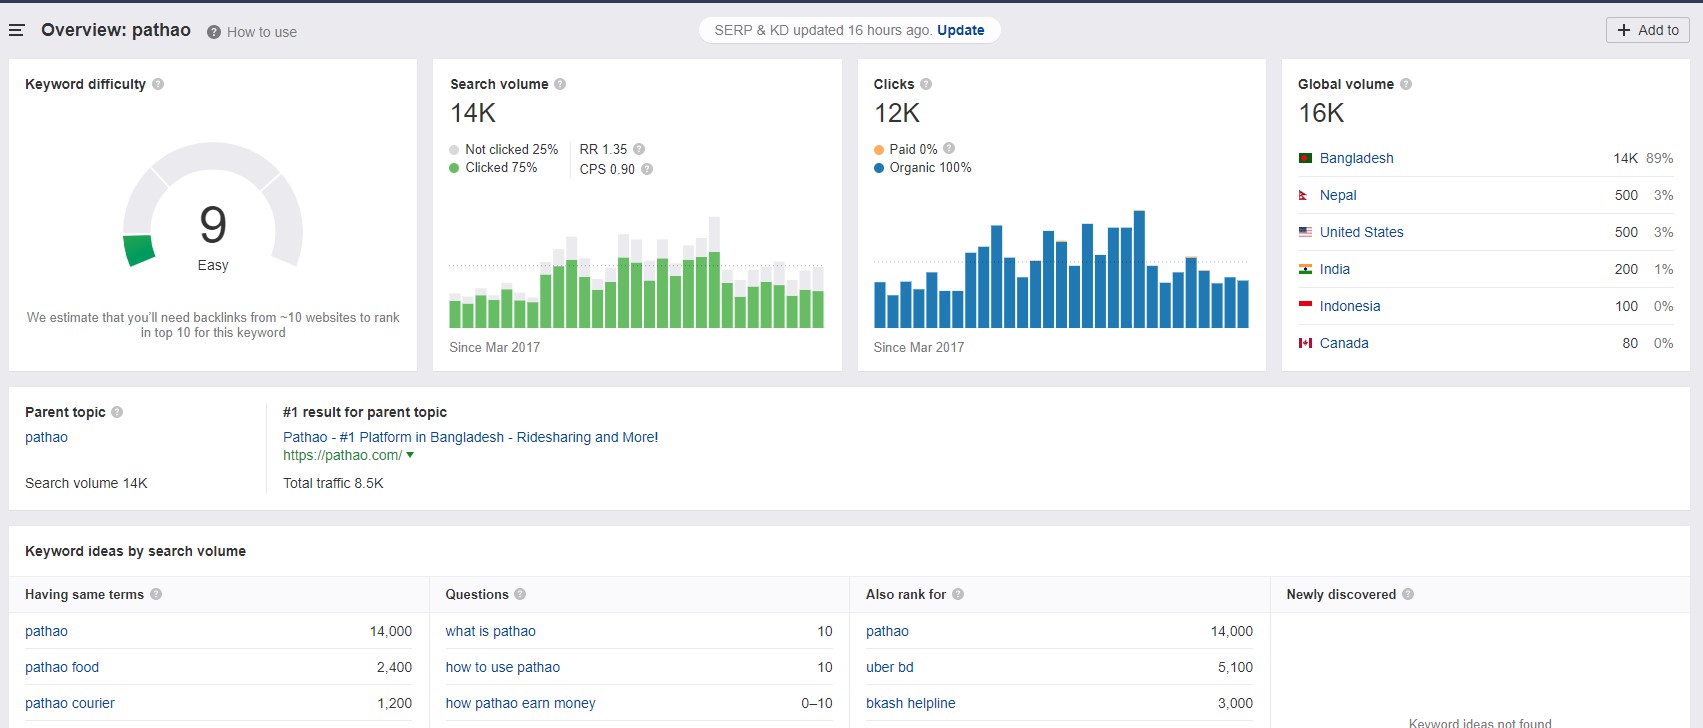
Task: Click the Update link
Action: click(x=961, y=30)
